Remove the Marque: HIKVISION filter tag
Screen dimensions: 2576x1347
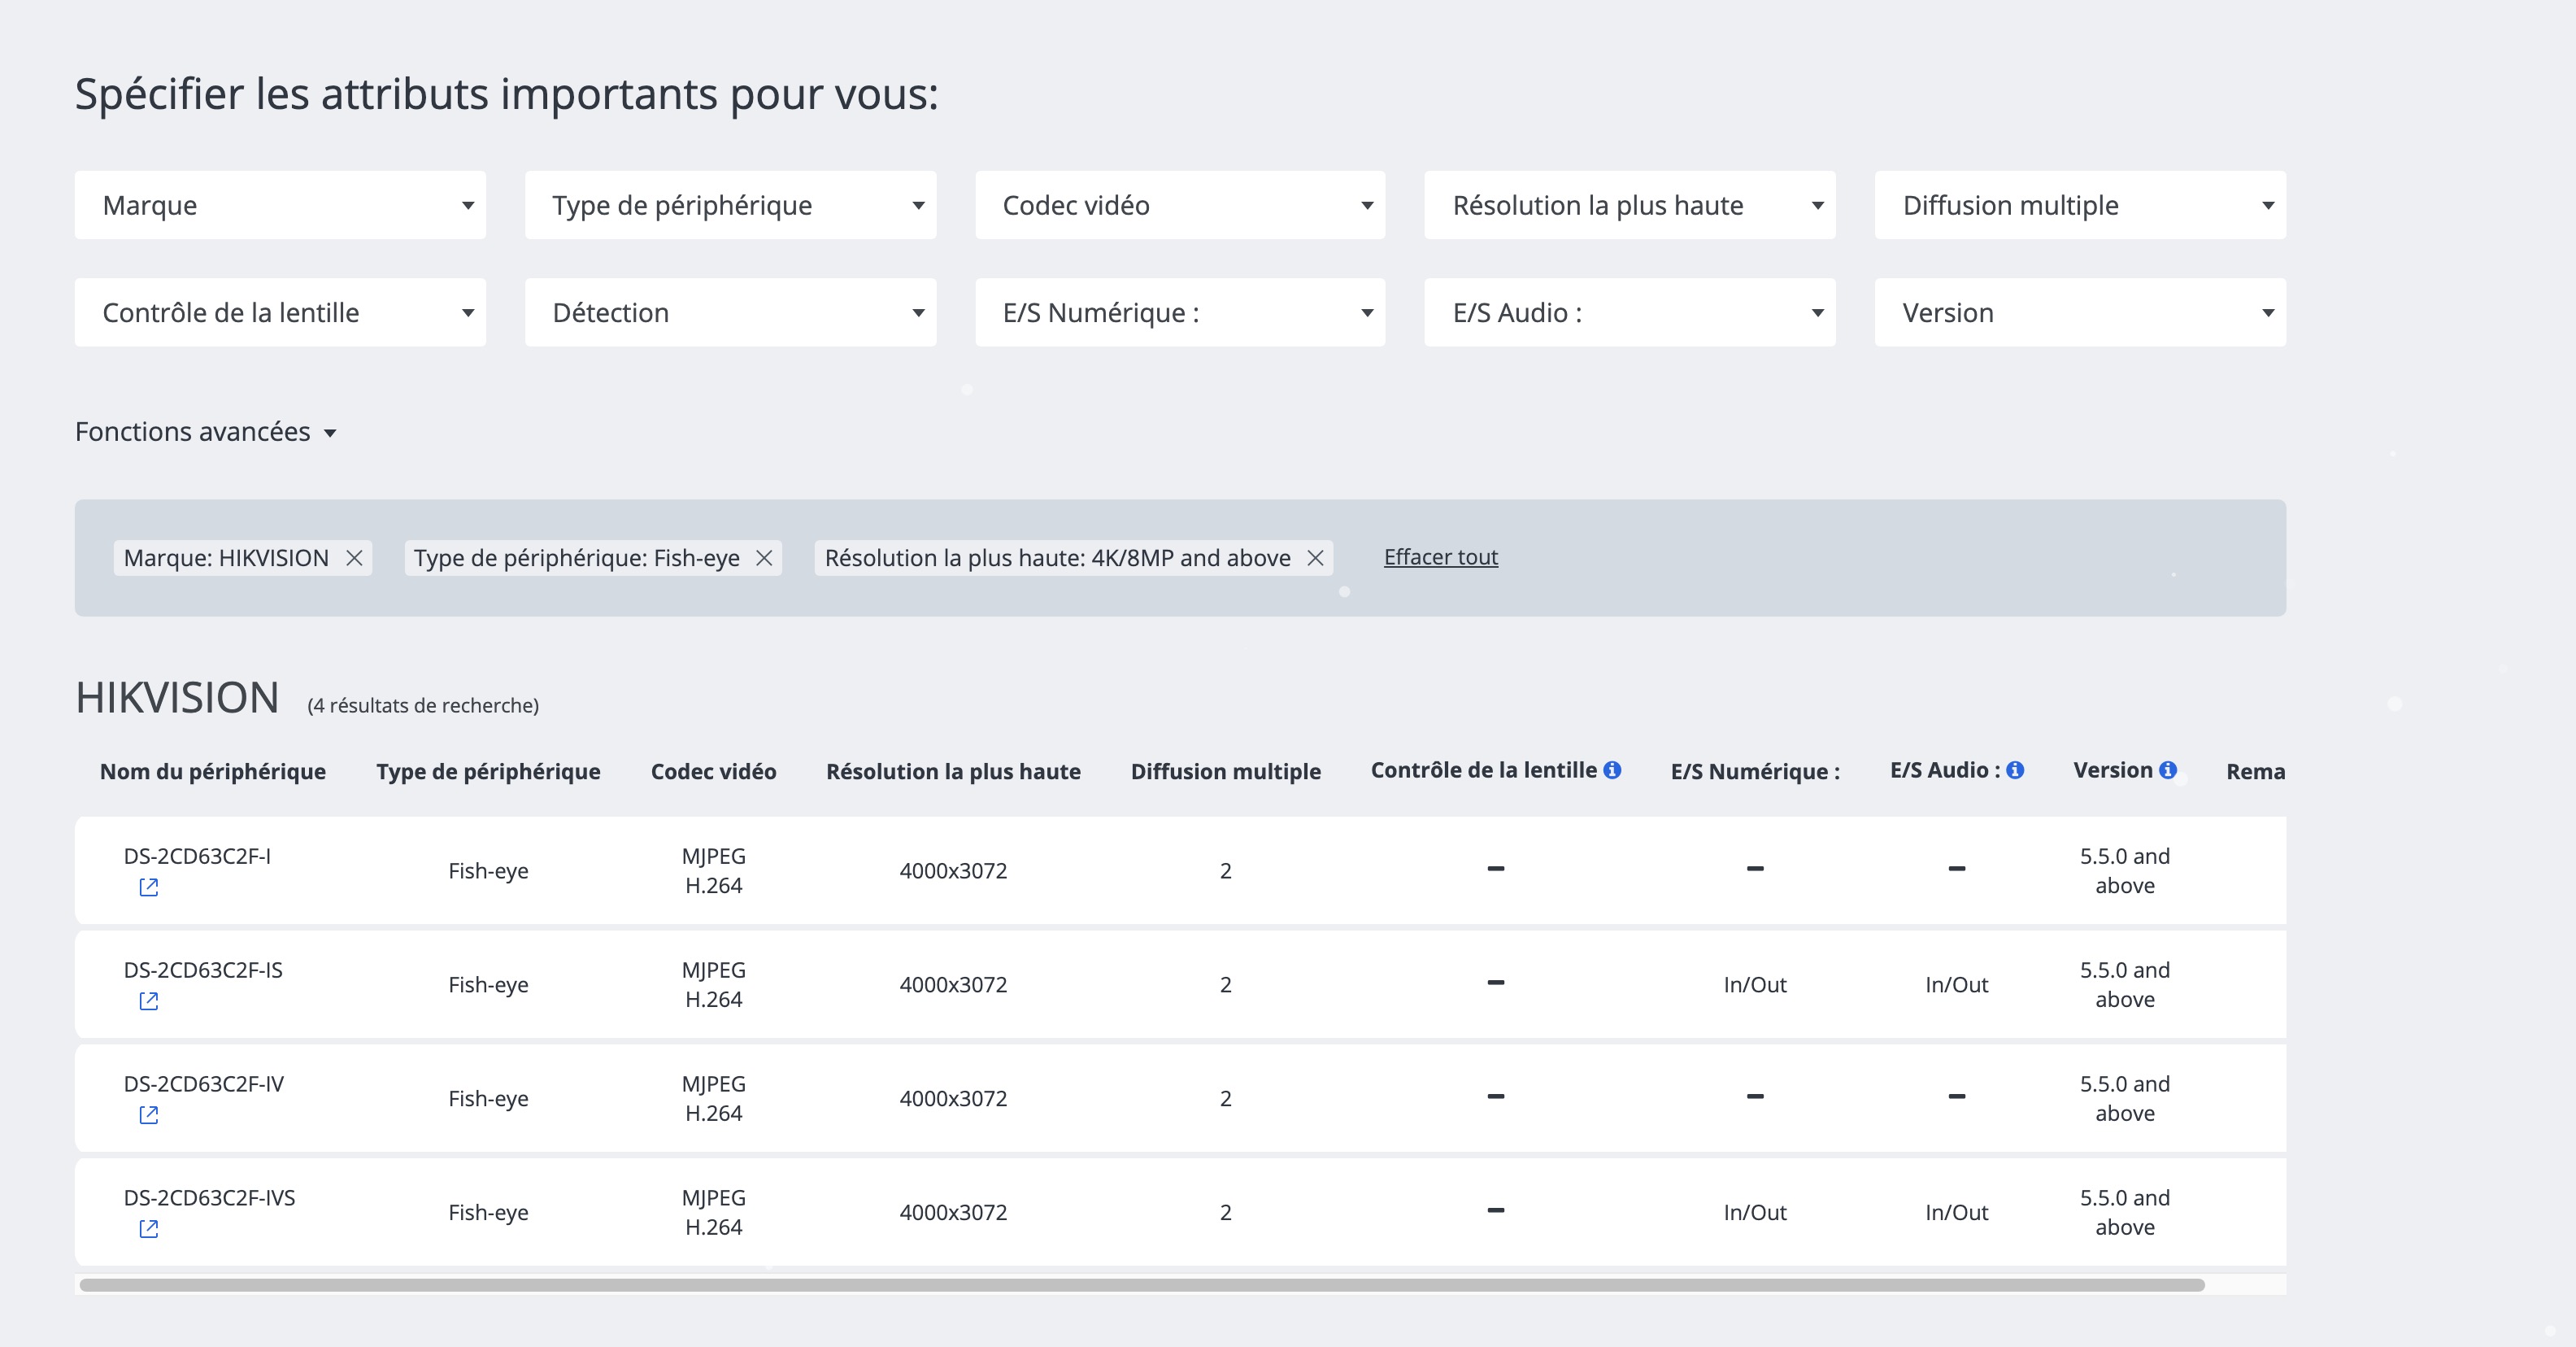click(354, 558)
